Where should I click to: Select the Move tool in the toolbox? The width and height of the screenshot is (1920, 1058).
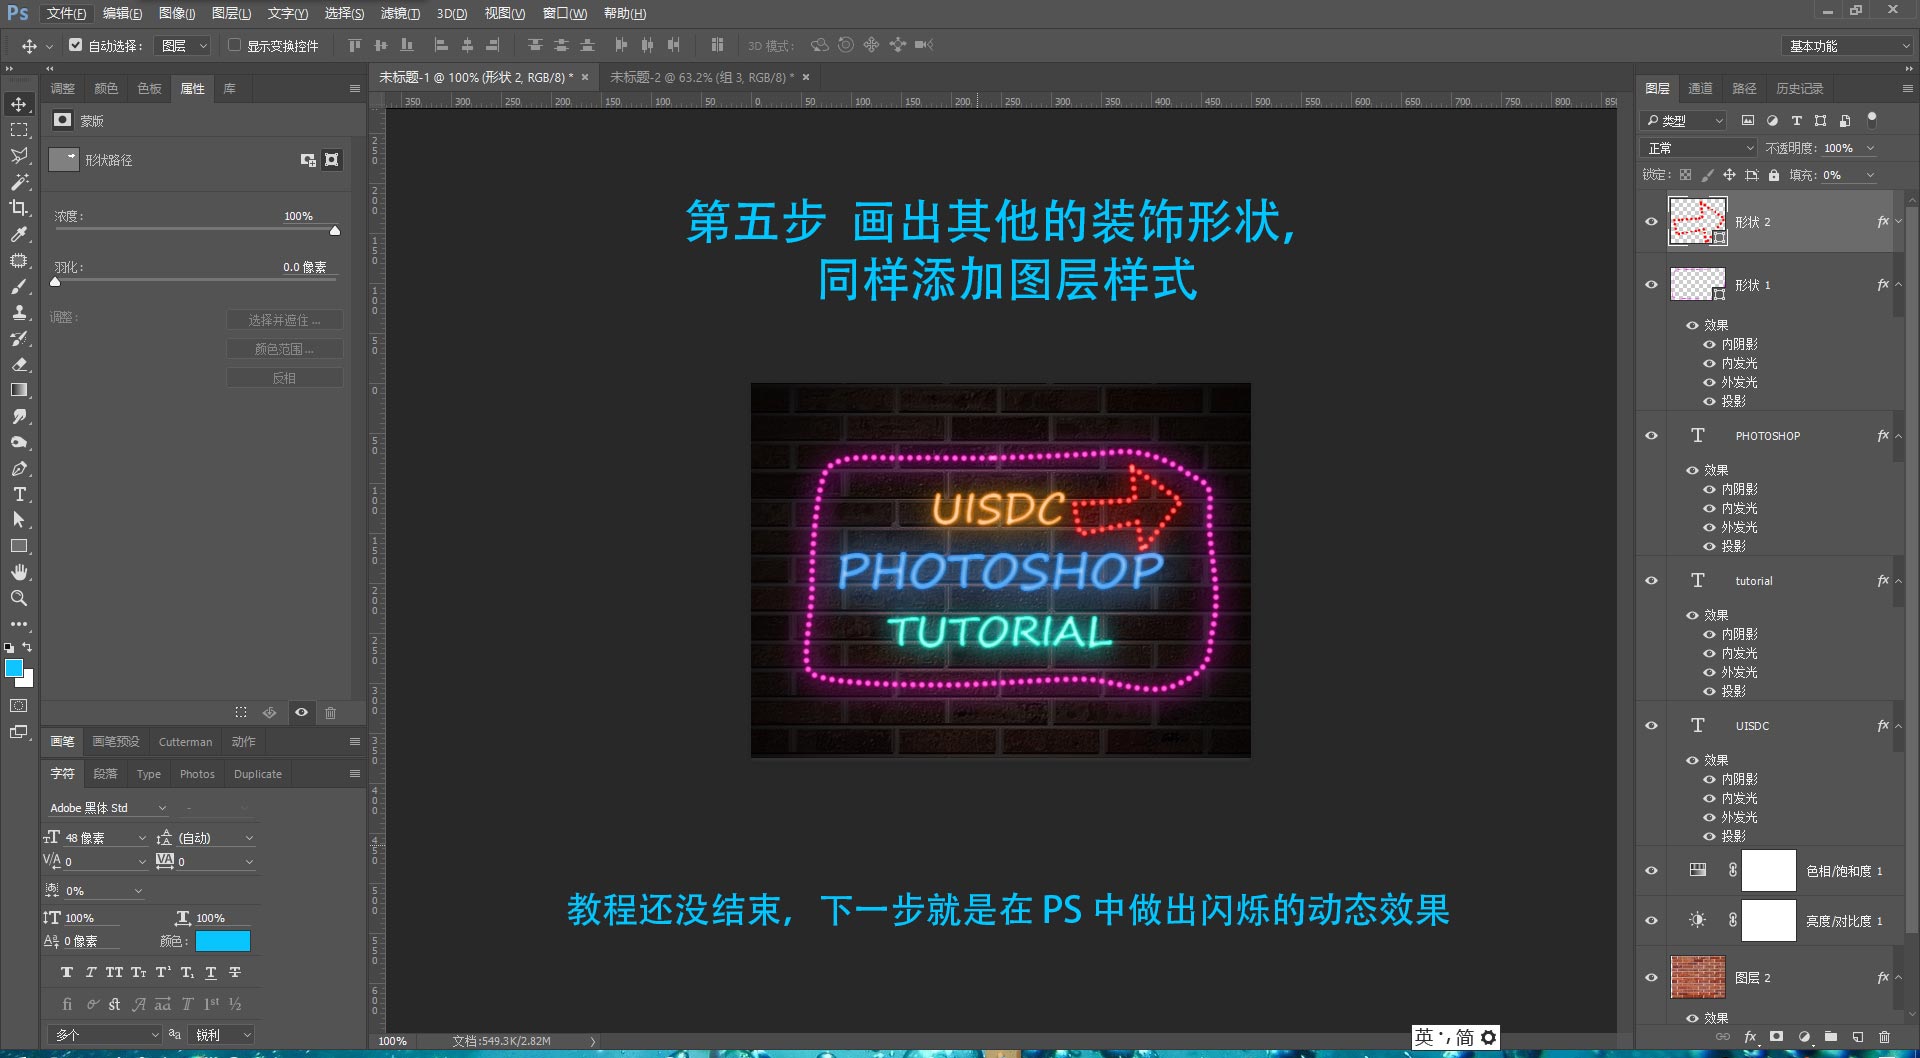point(19,104)
